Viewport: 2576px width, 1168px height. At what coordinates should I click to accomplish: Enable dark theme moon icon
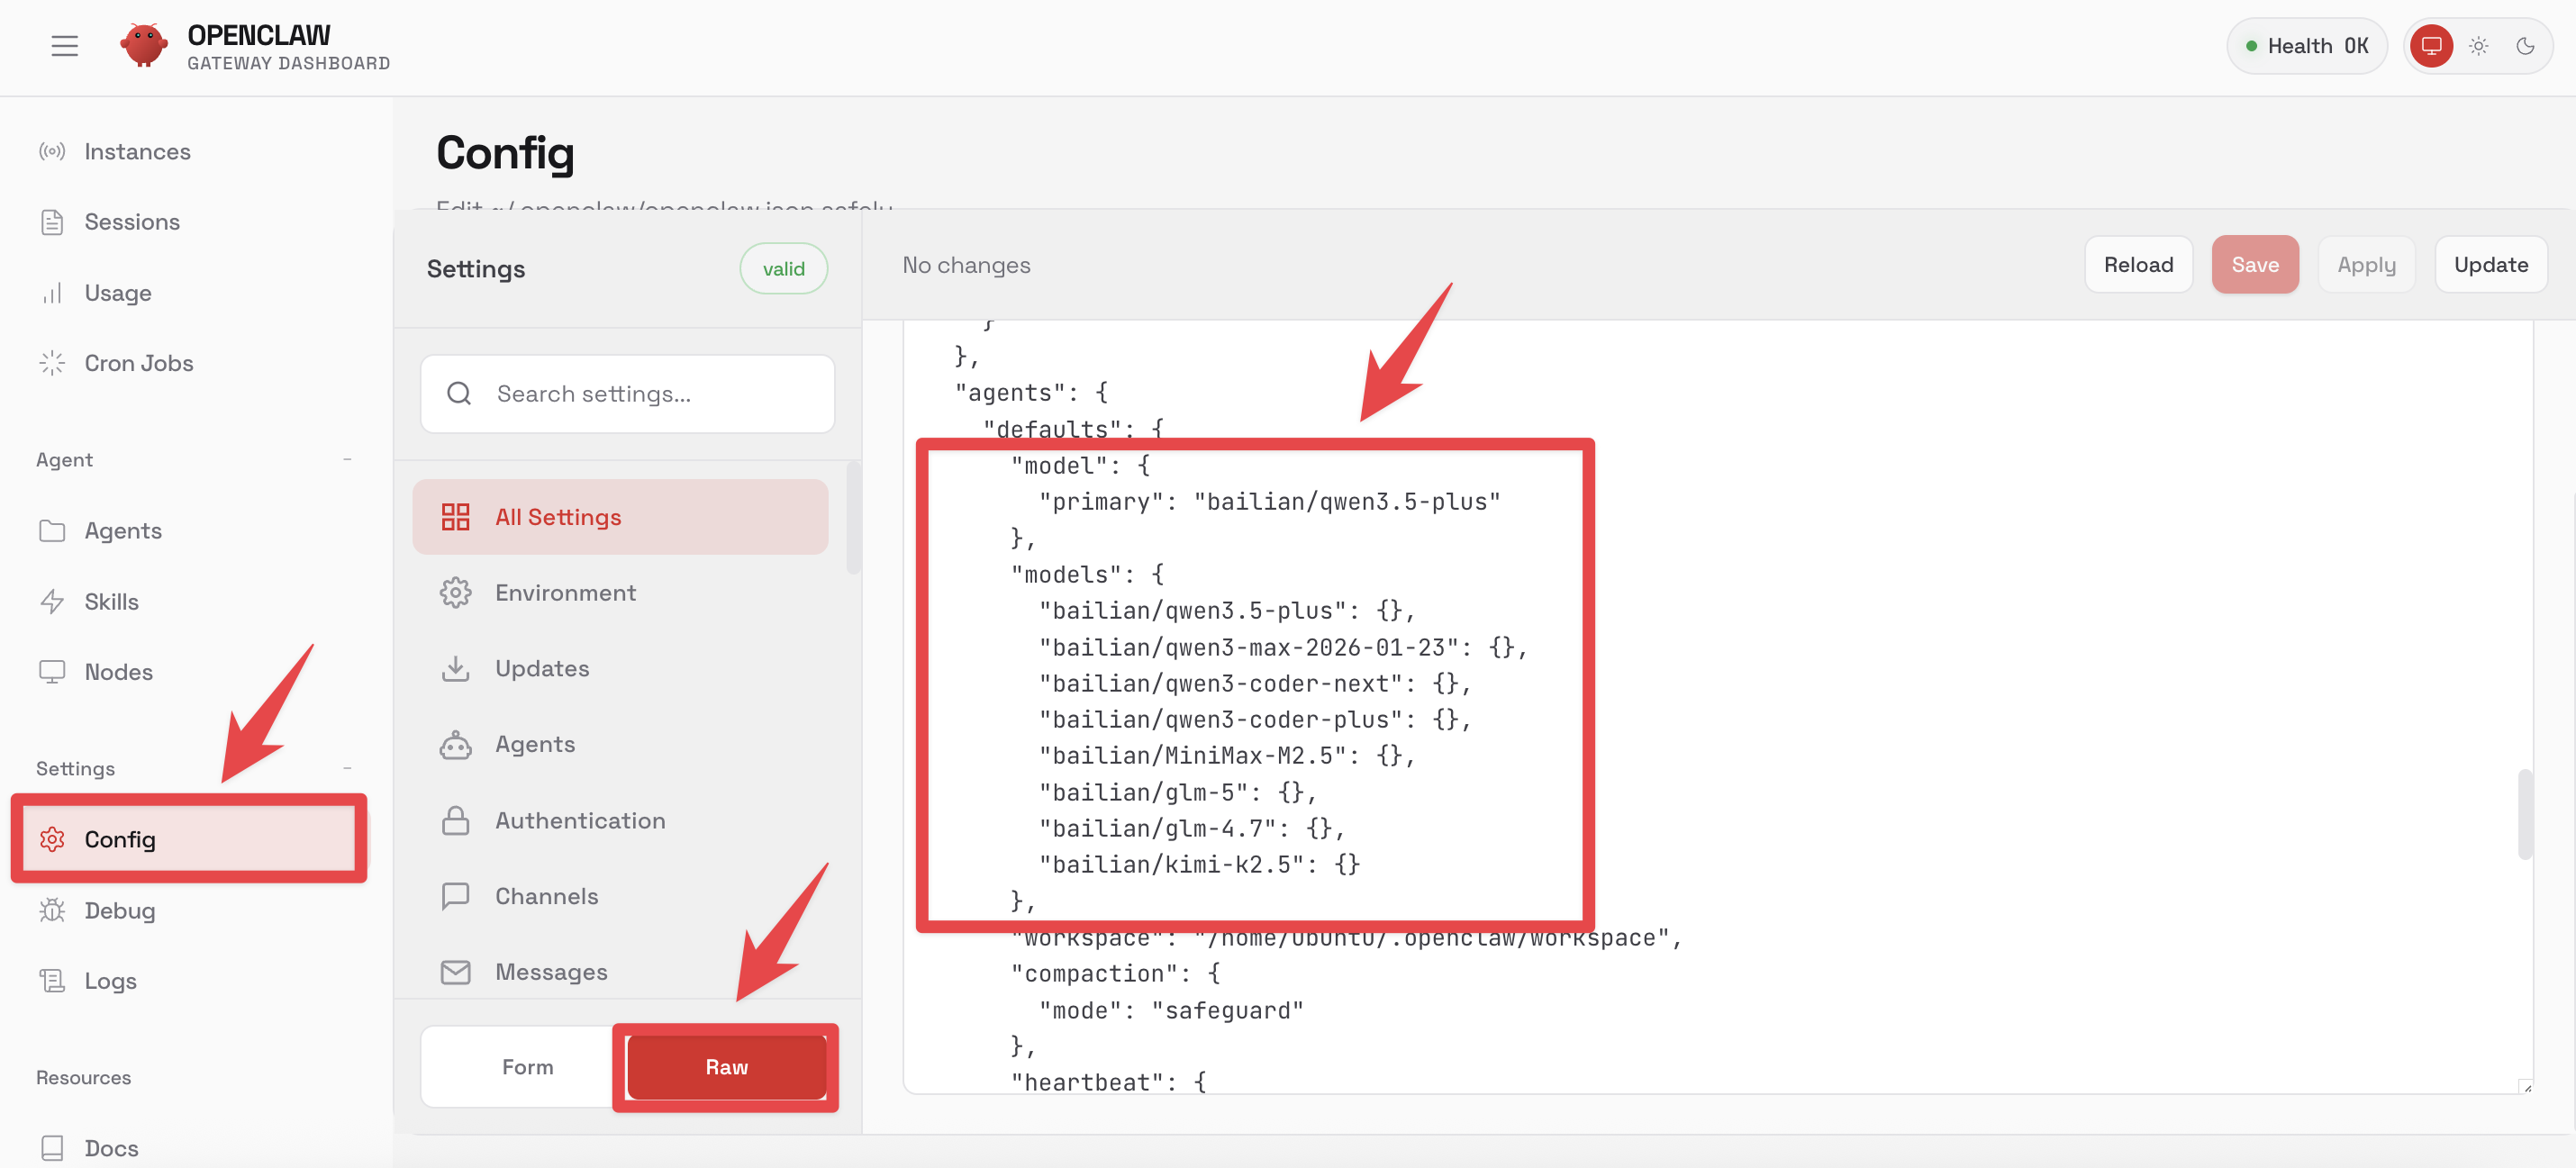(x=2524, y=46)
